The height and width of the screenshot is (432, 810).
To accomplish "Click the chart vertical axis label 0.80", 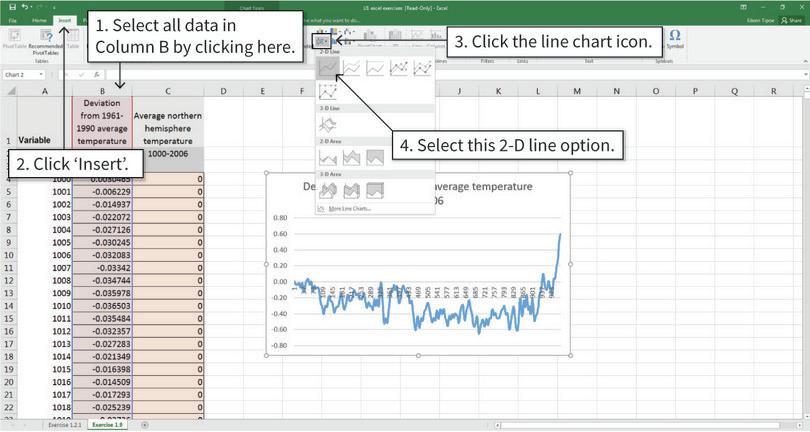I will point(280,218).
